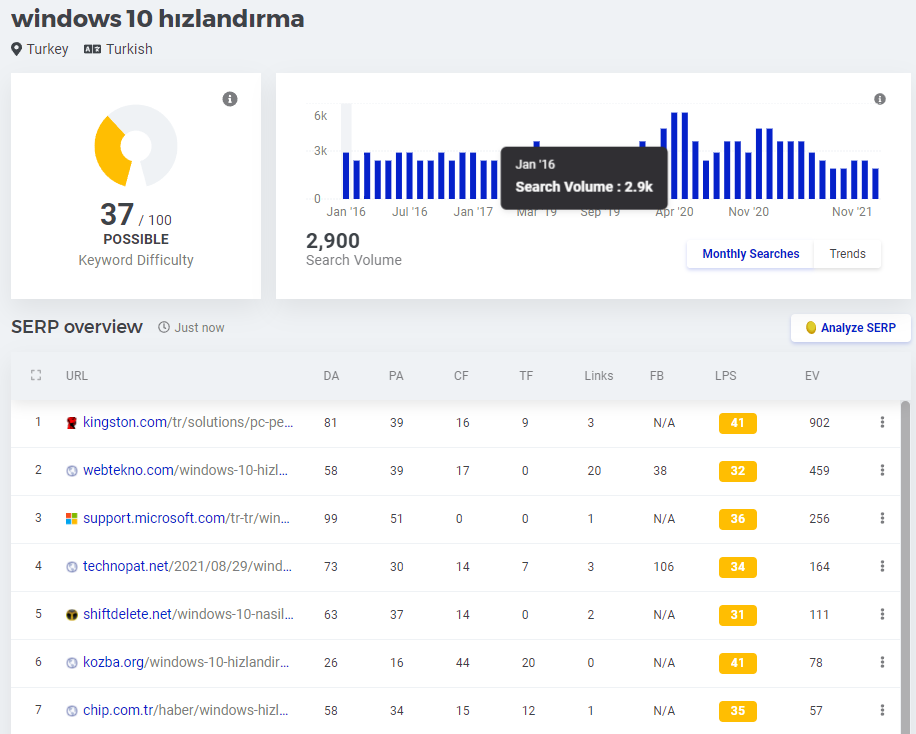Click the yellow LPS 41 badge for kingston.com

click(x=737, y=423)
